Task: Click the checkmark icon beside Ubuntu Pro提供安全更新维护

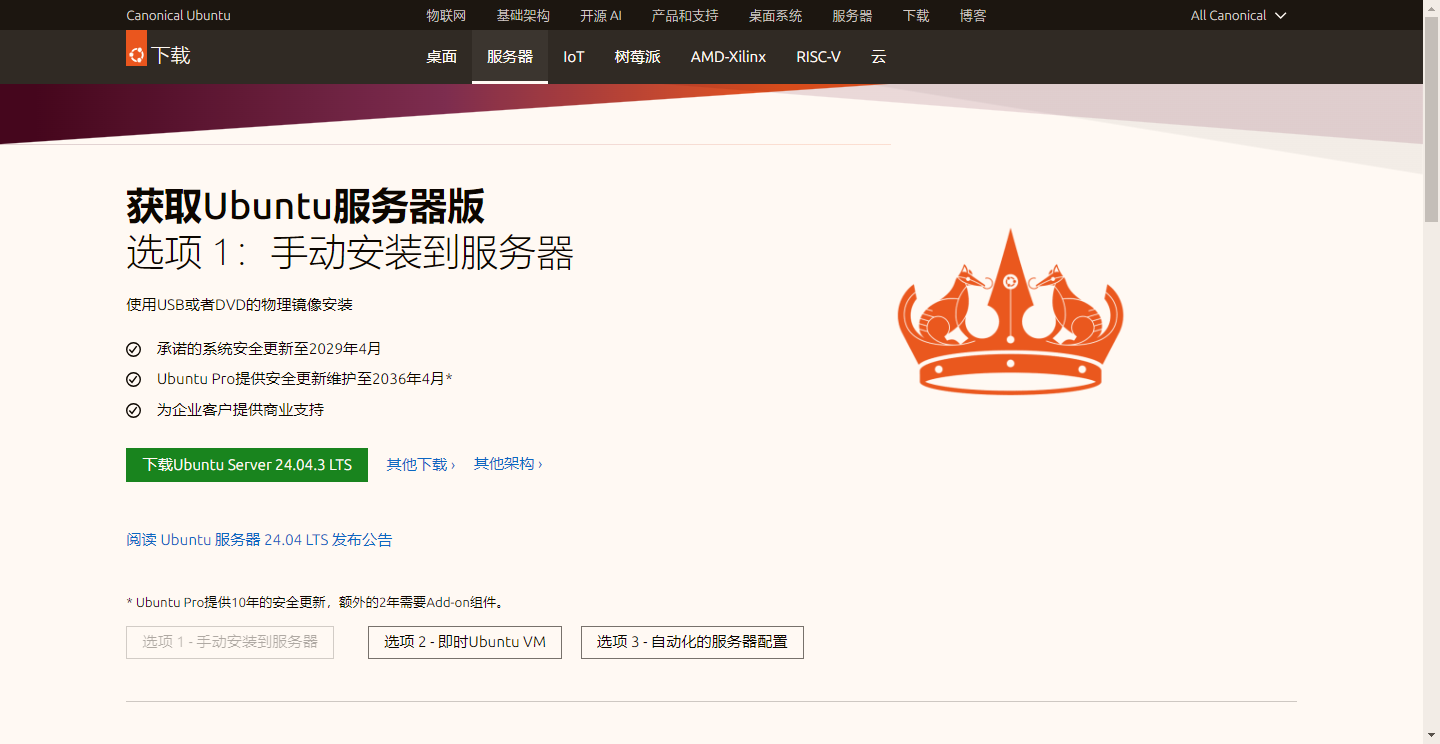Action: [133, 380]
